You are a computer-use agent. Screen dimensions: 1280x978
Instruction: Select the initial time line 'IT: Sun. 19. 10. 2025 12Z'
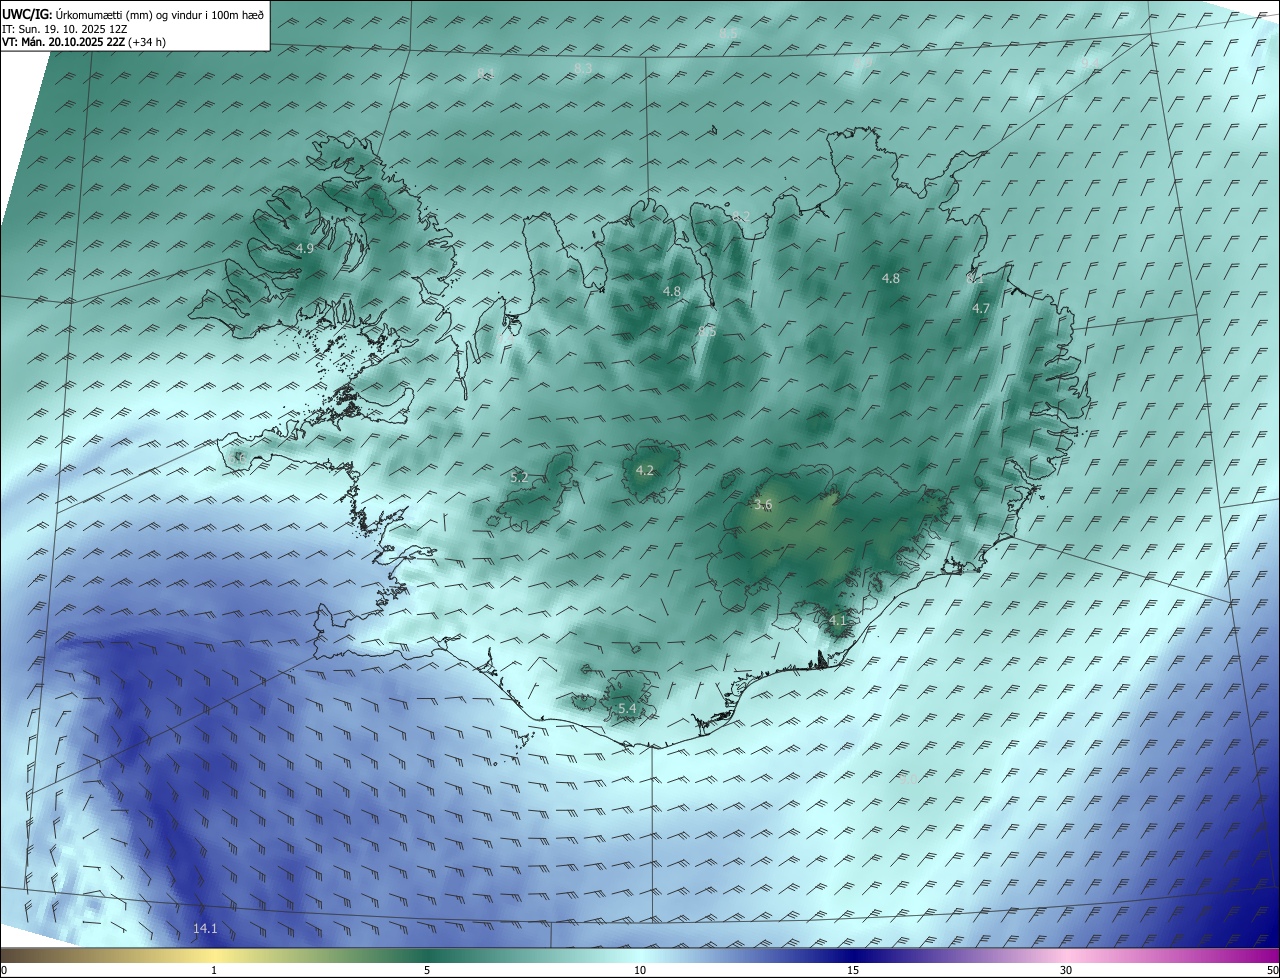point(65,28)
